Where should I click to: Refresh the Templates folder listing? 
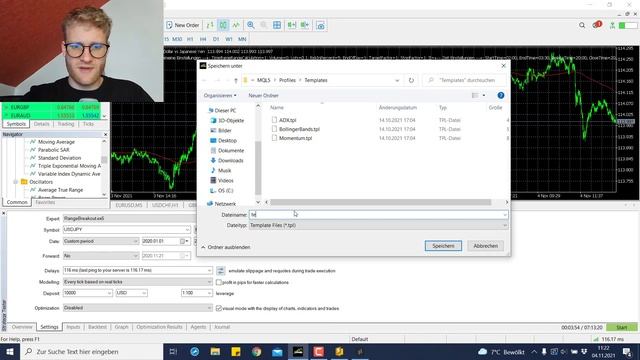411,80
